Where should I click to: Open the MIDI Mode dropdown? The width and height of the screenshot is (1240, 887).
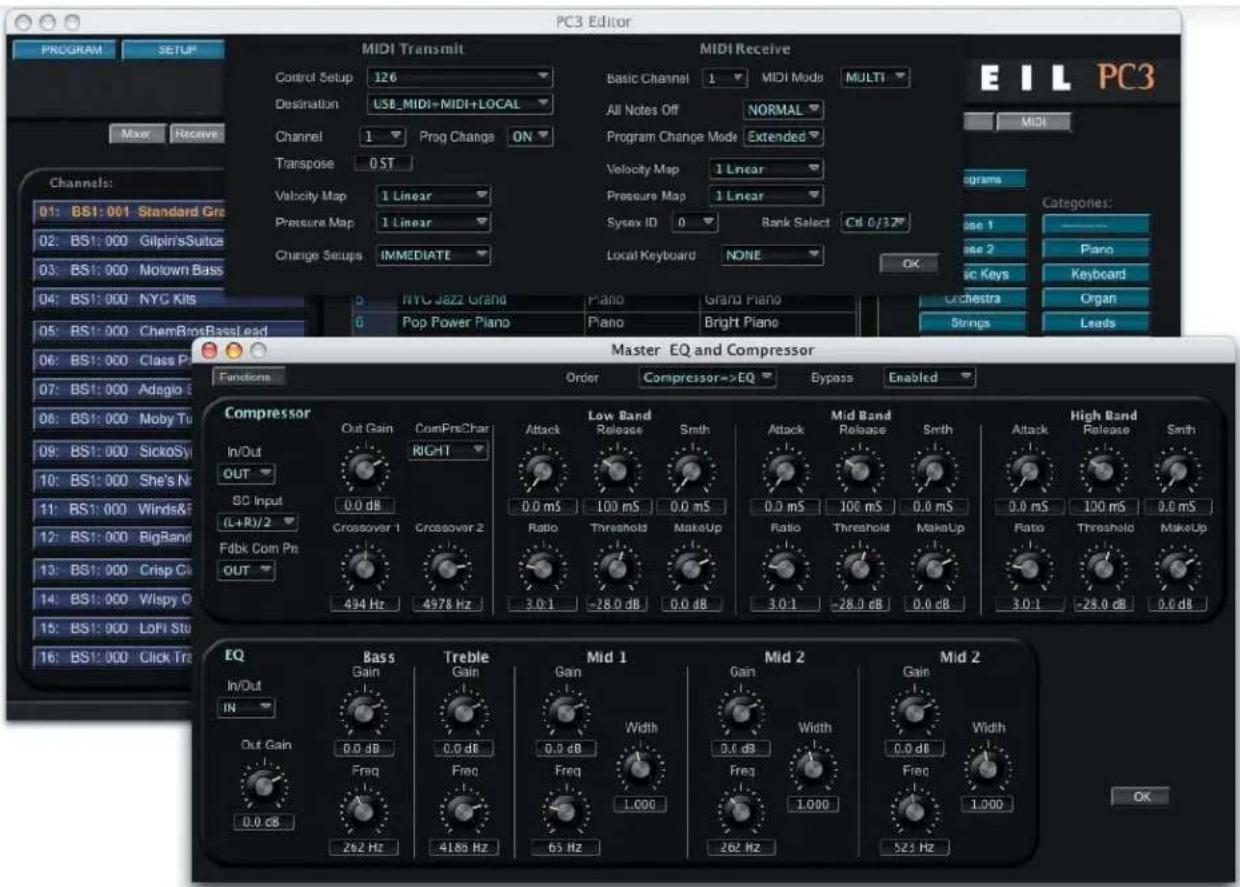[875, 77]
